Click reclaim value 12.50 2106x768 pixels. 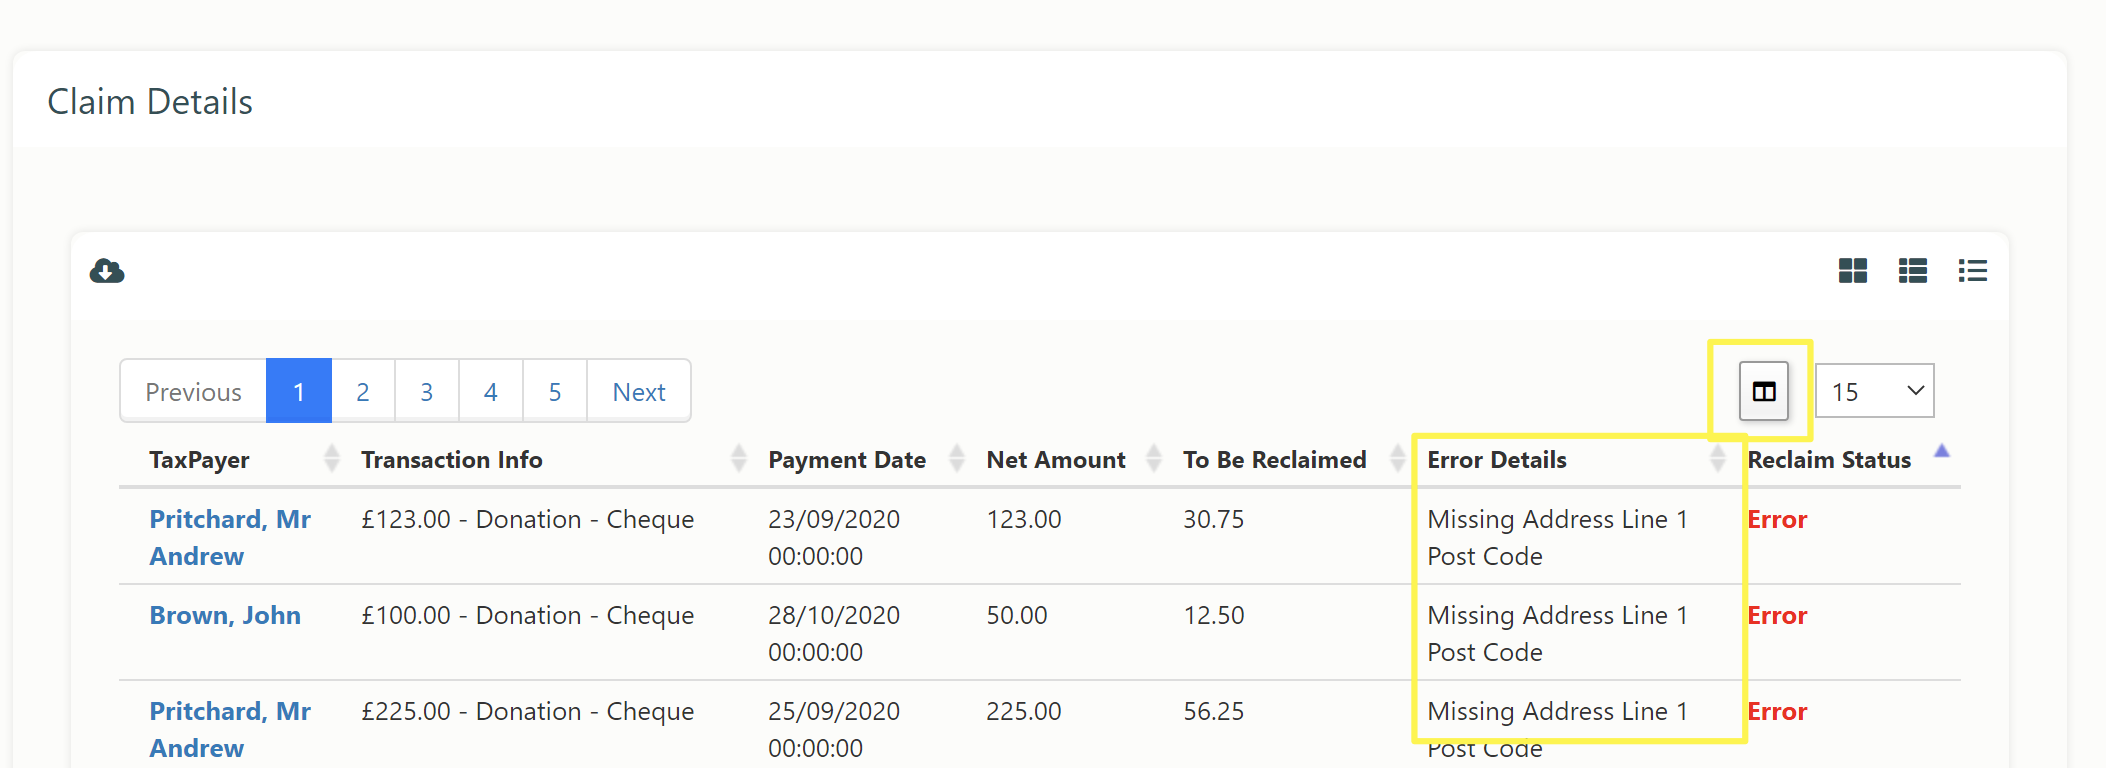[1214, 615]
